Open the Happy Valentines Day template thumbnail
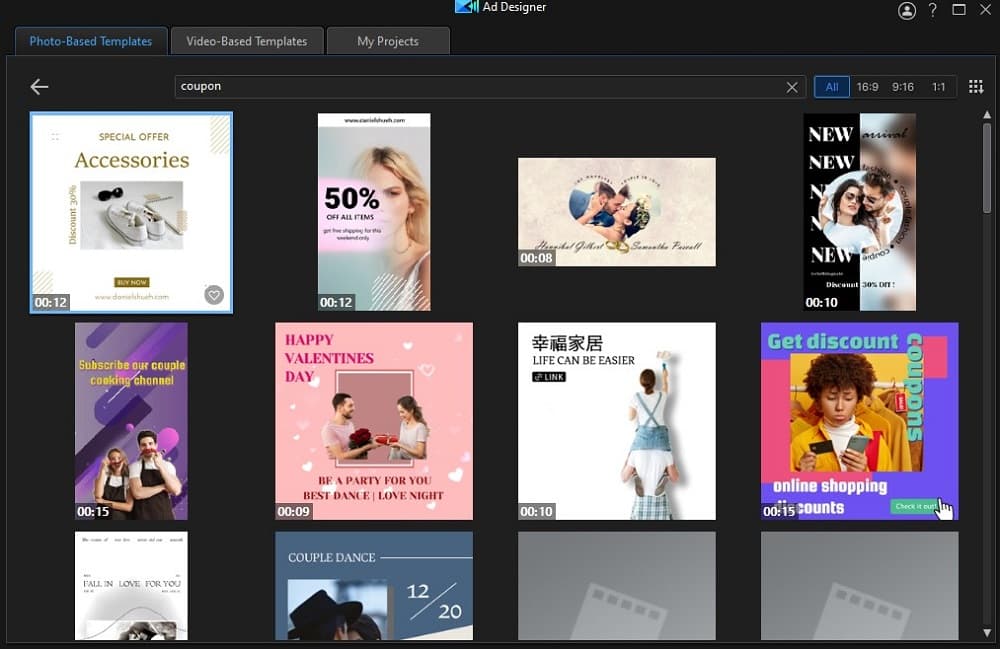 tap(373, 420)
